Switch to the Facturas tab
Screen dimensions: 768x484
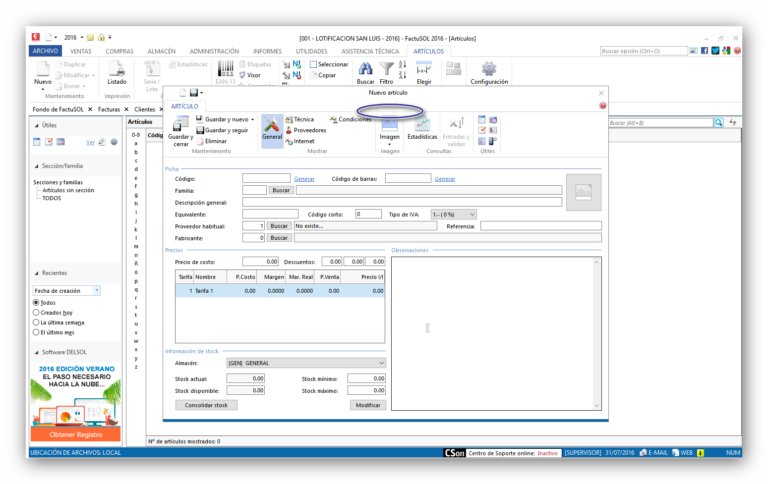coord(109,109)
